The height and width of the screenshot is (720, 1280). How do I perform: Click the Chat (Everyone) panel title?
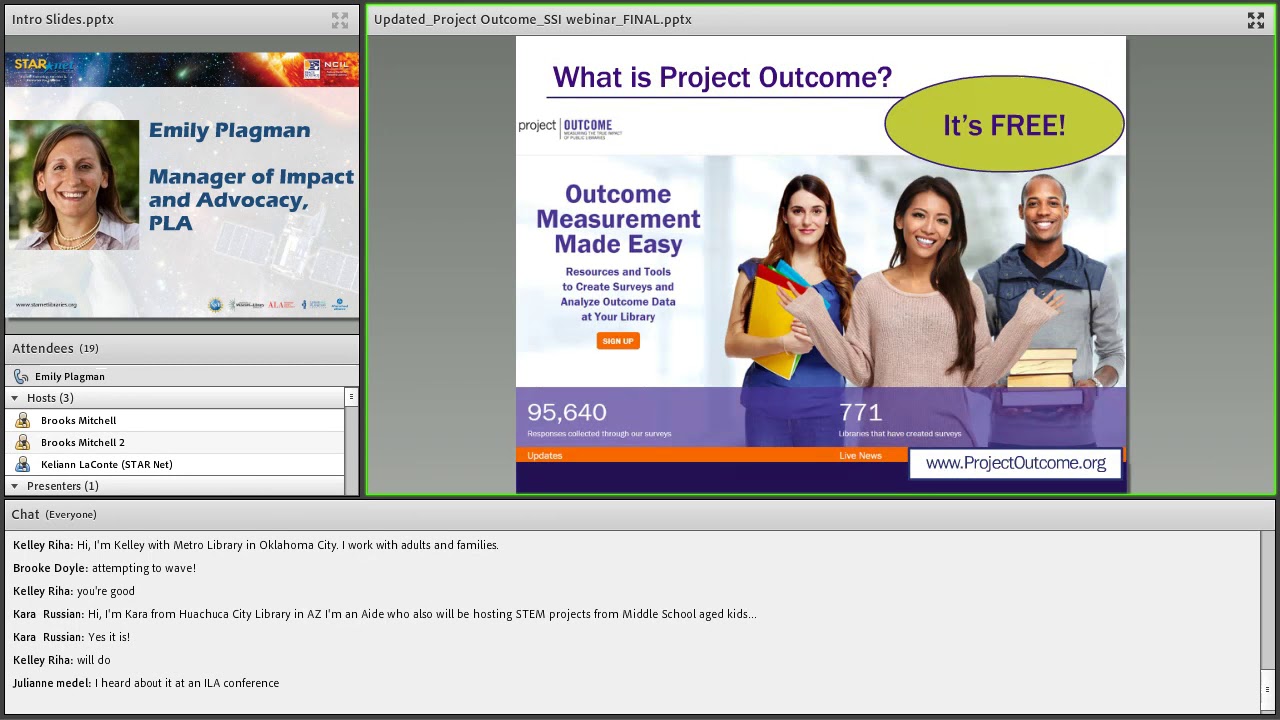pyautogui.click(x=54, y=514)
